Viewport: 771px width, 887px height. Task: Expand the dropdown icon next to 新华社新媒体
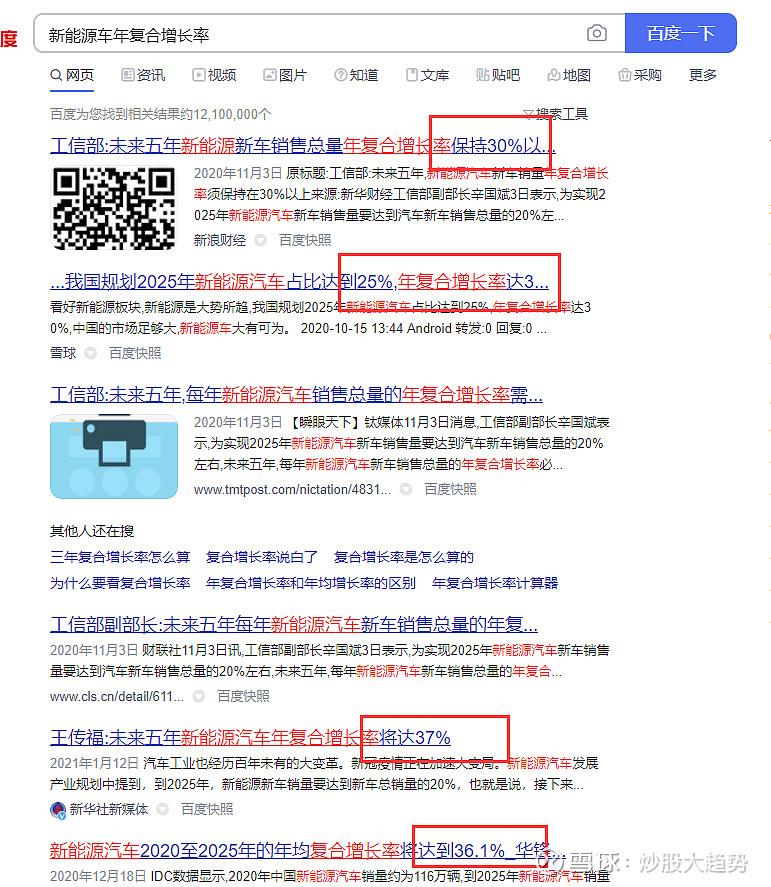click(162, 810)
